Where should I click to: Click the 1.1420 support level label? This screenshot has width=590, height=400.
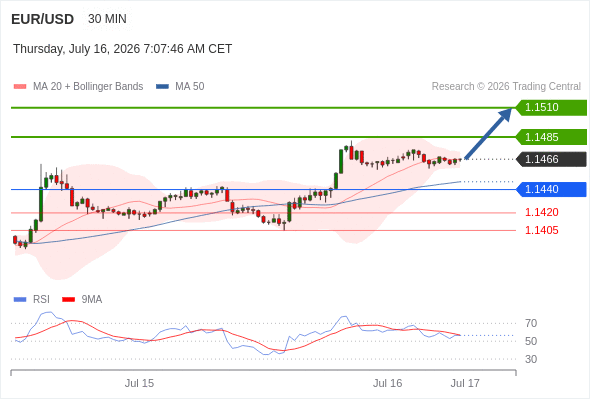click(541, 212)
